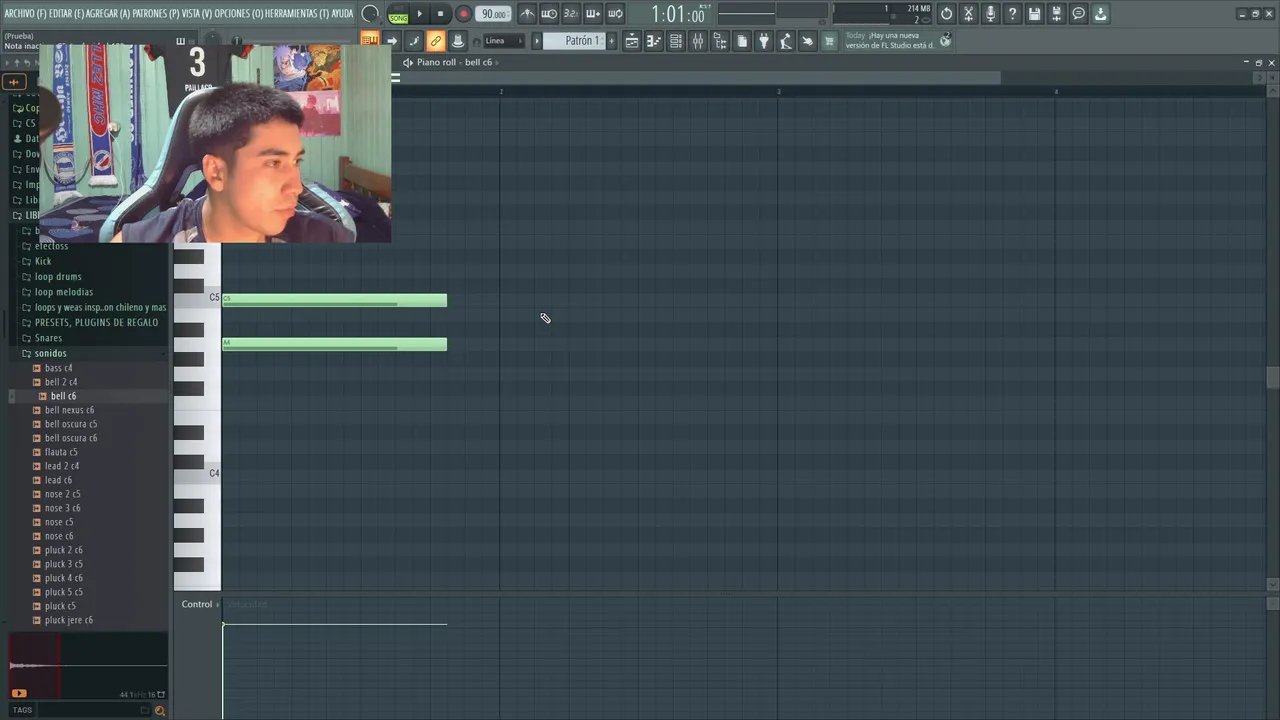1280x720 pixels.
Task: Click the 1:01:00 time display
Action: click(x=678, y=15)
